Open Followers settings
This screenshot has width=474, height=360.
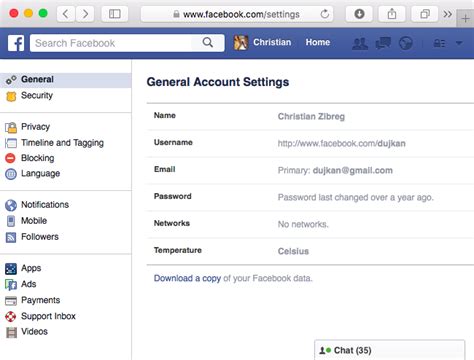40,237
